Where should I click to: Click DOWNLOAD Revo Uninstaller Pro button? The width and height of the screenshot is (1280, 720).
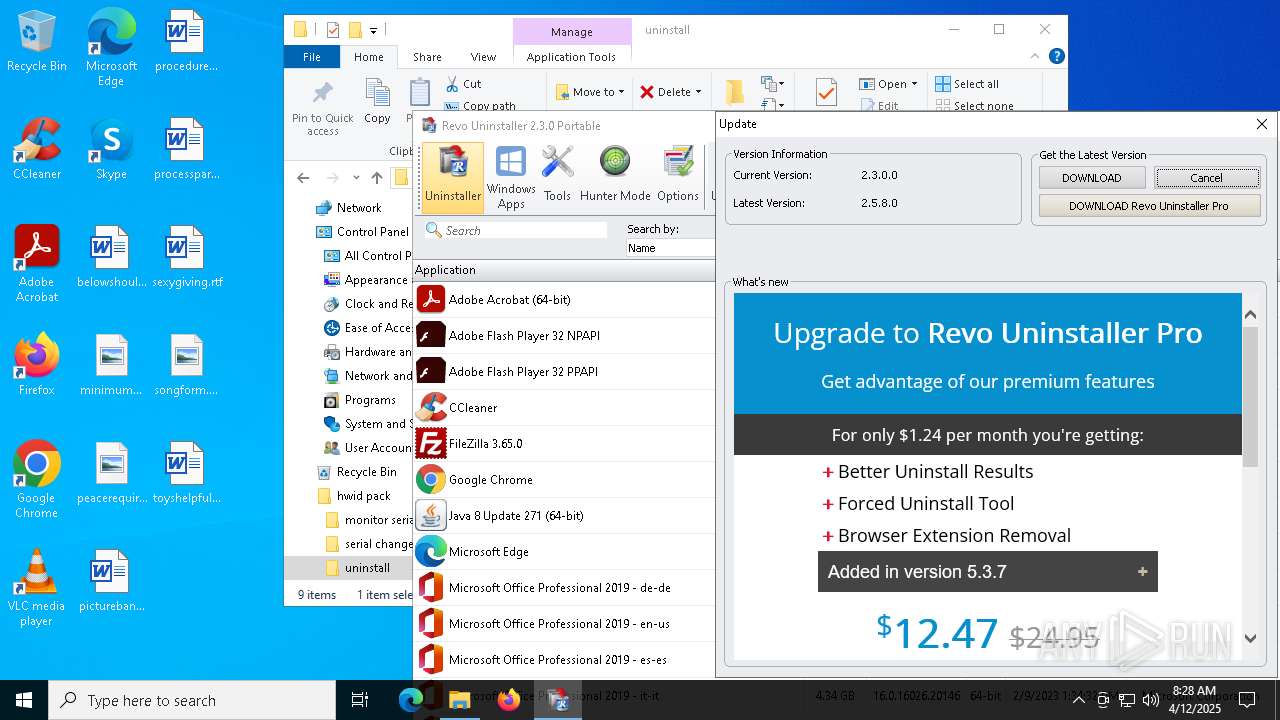click(x=1149, y=206)
